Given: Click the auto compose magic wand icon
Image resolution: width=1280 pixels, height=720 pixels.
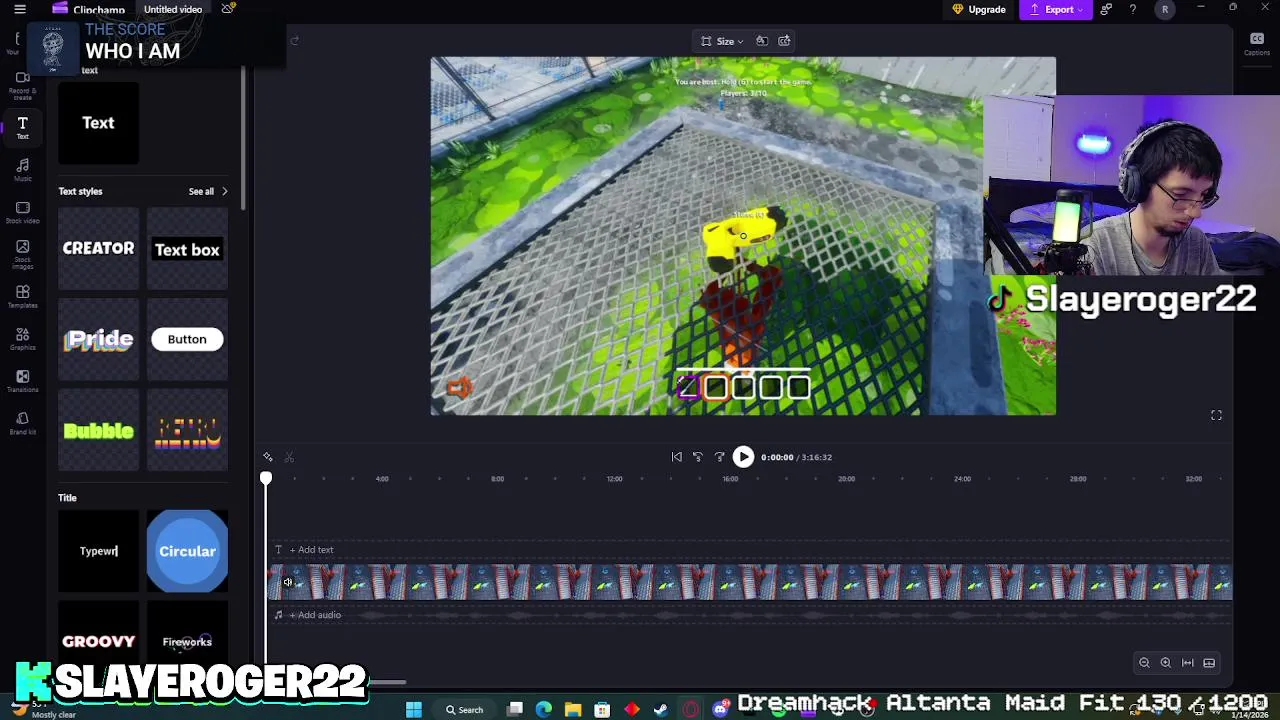Looking at the screenshot, I should tap(268, 457).
